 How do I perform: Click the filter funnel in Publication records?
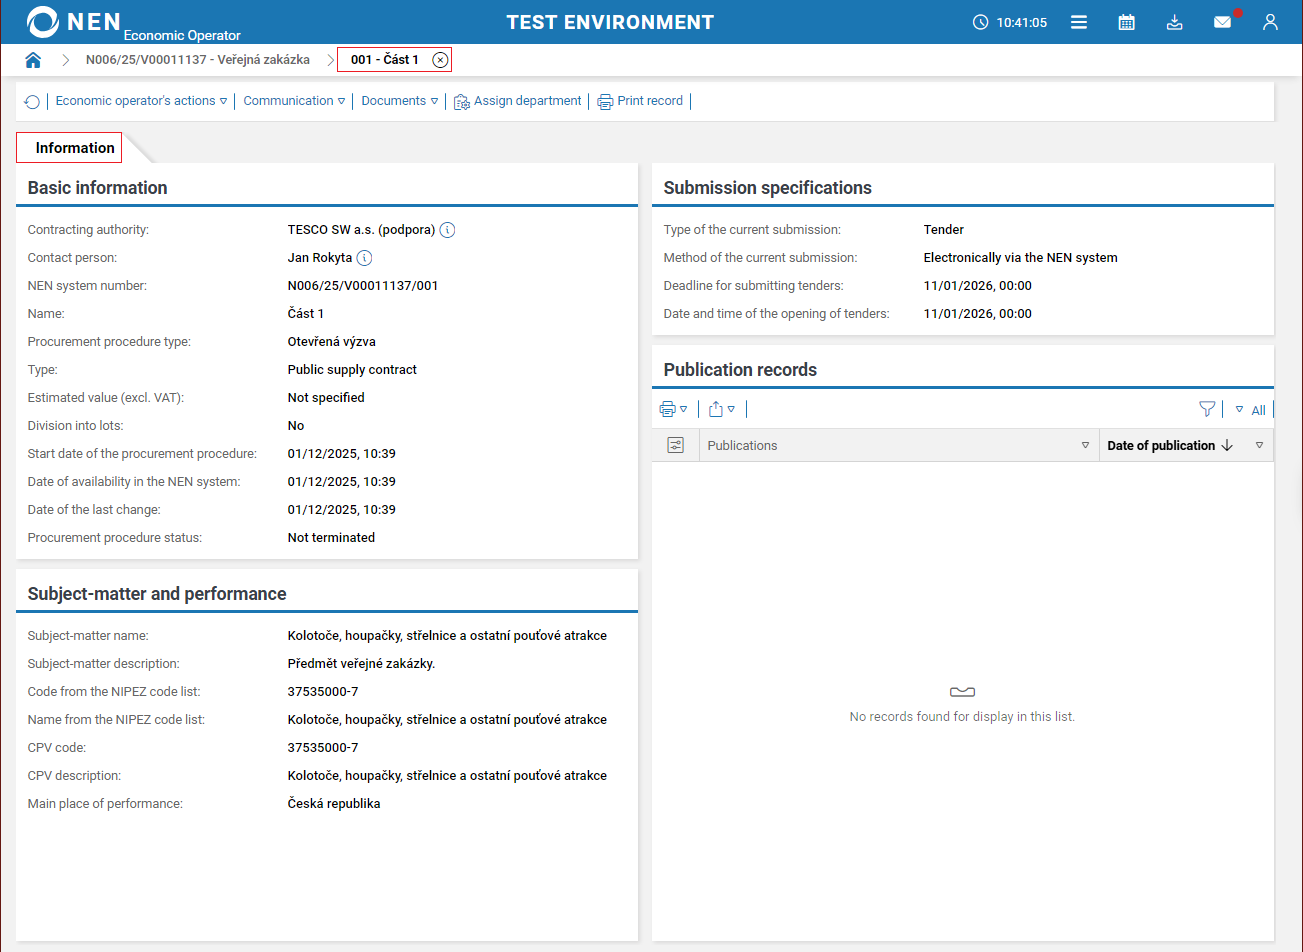click(1207, 409)
